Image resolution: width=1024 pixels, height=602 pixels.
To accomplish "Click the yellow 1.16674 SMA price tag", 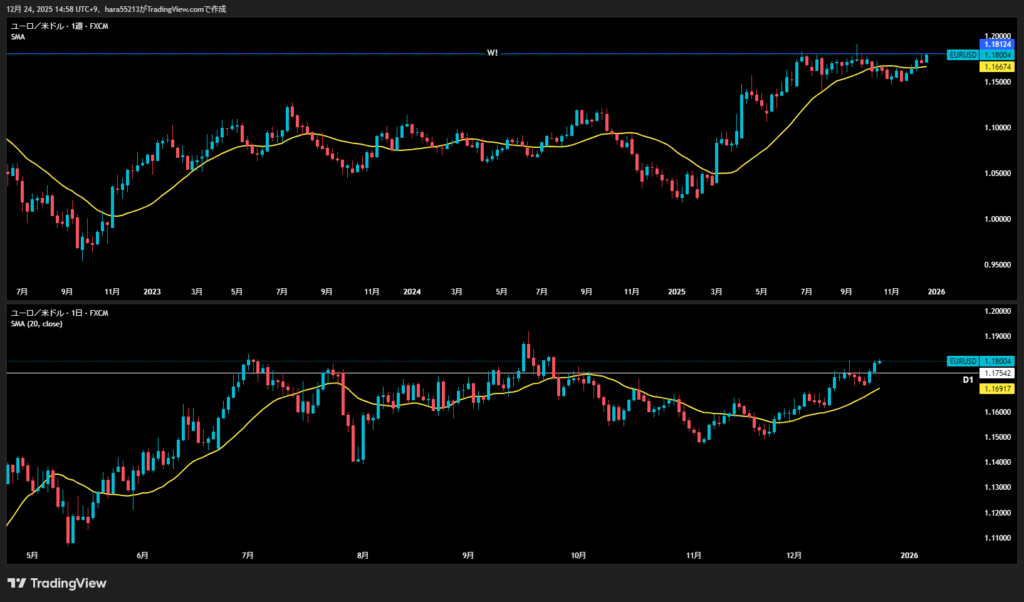I will [998, 66].
